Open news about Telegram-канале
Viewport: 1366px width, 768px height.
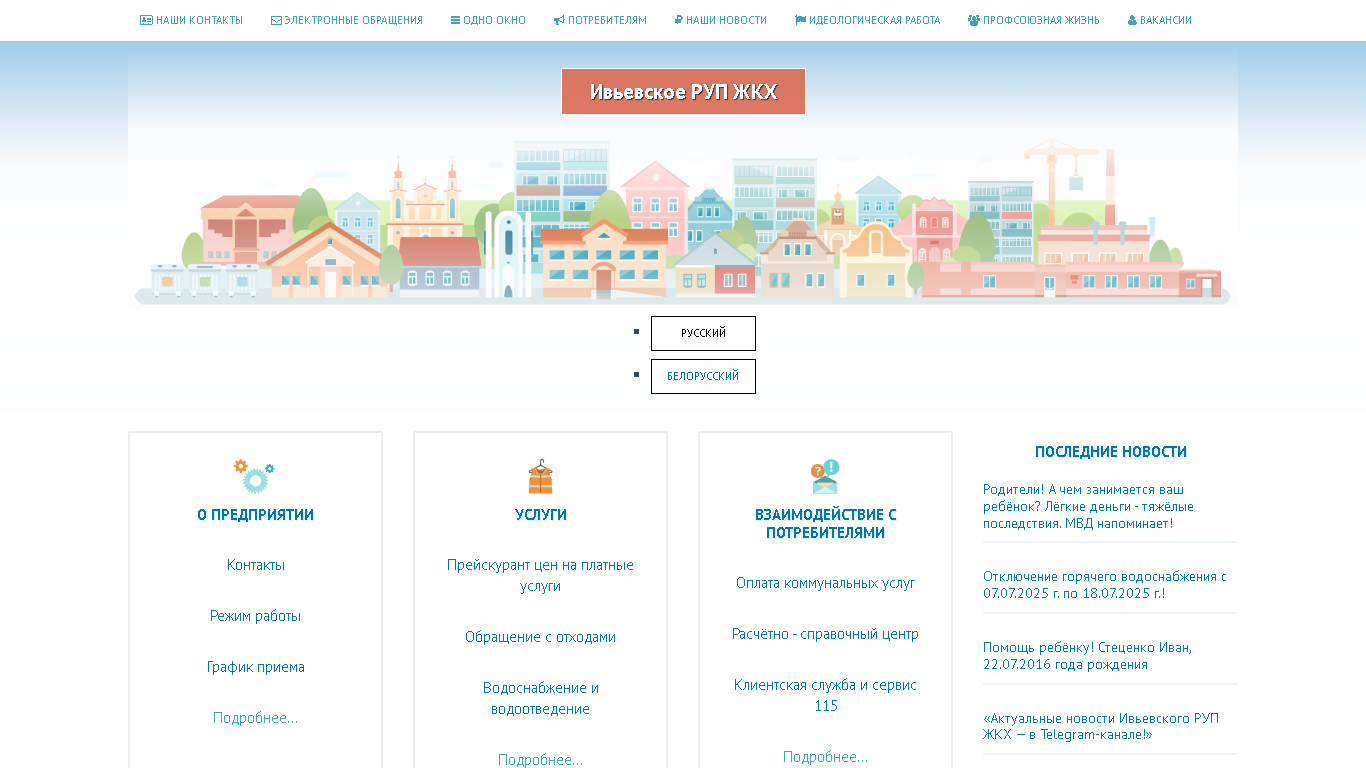[x=1101, y=726]
